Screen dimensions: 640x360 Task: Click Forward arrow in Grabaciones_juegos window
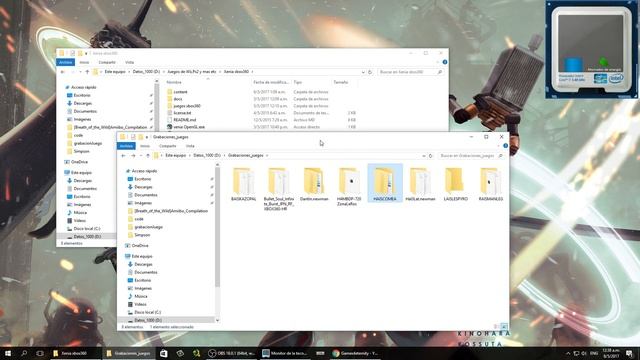click(133, 156)
